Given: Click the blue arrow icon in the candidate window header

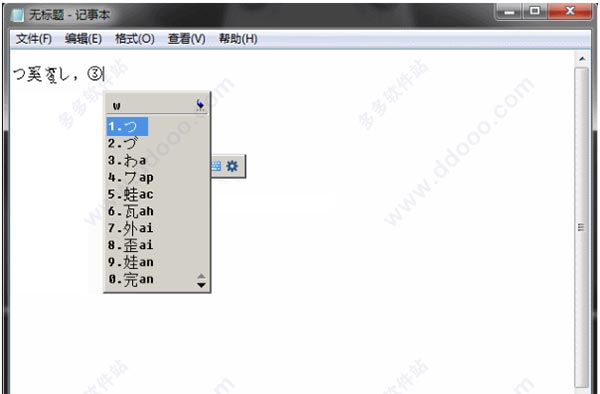Looking at the screenshot, I should tap(200, 104).
